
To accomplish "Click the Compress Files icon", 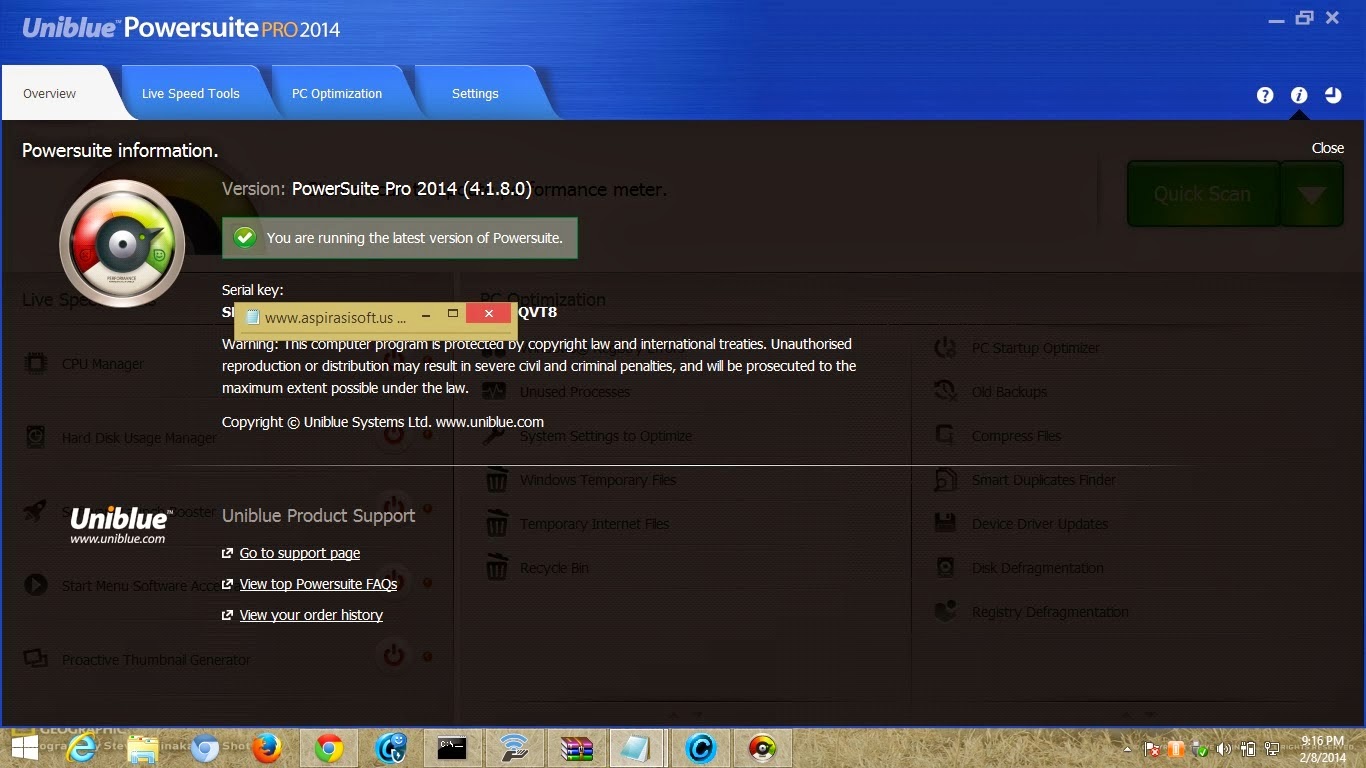I will pyautogui.click(x=945, y=435).
